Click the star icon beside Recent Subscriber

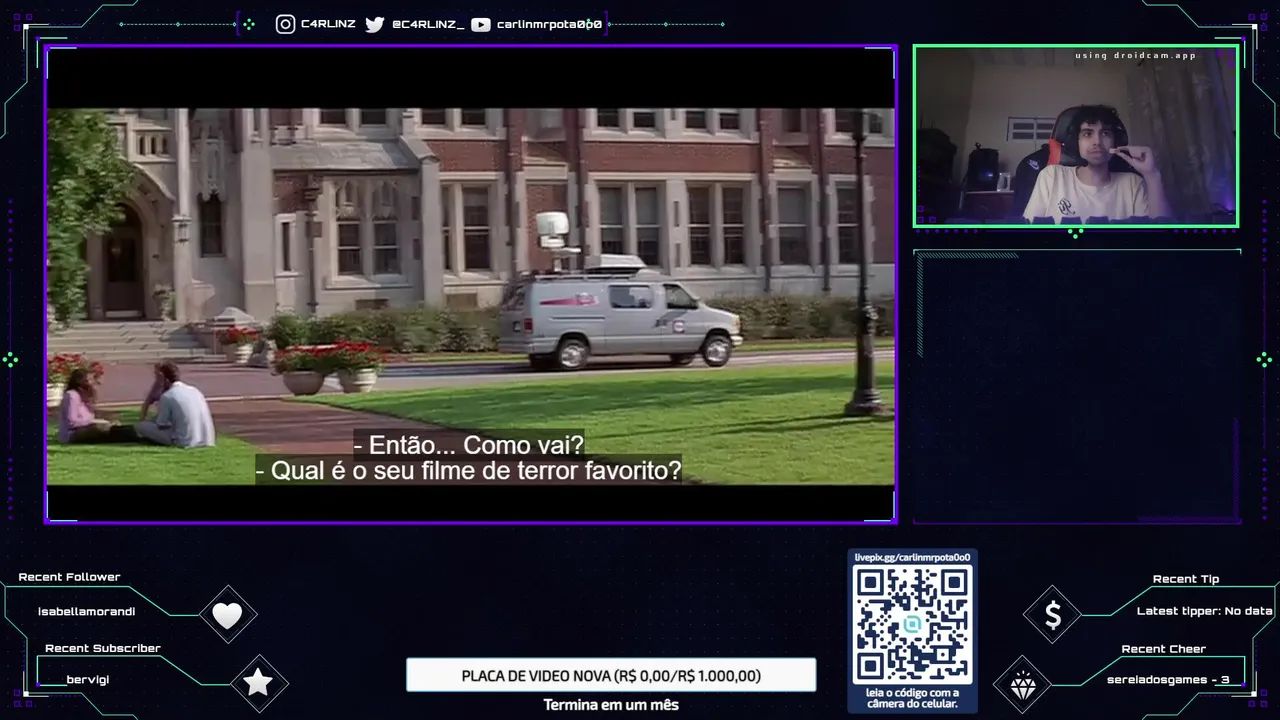[x=258, y=683]
